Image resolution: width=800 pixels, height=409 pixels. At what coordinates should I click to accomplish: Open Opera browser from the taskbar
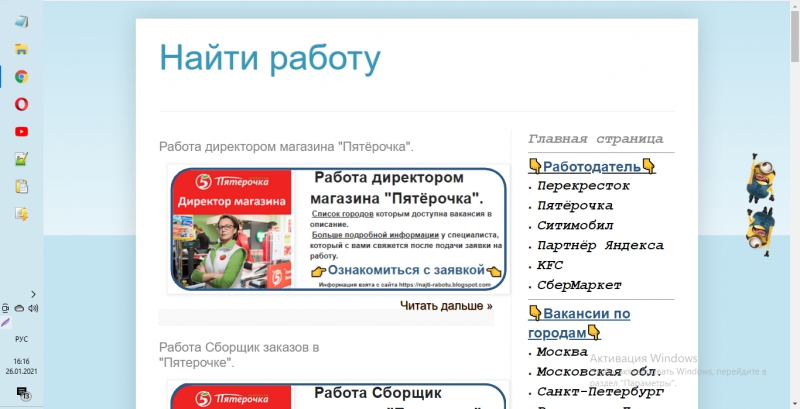[x=21, y=105]
